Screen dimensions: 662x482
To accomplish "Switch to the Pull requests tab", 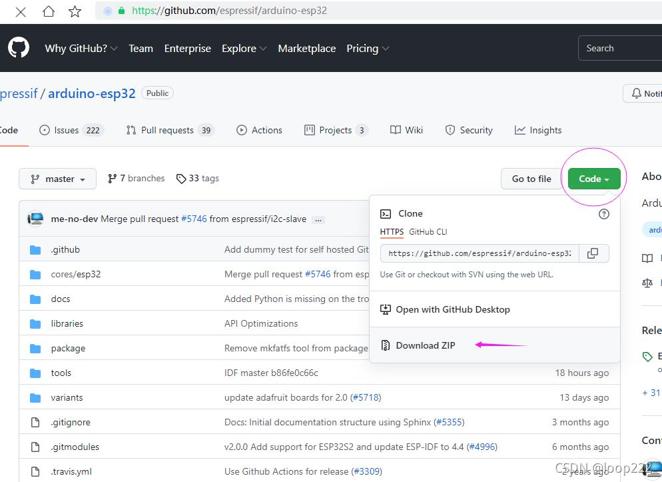I will point(170,130).
